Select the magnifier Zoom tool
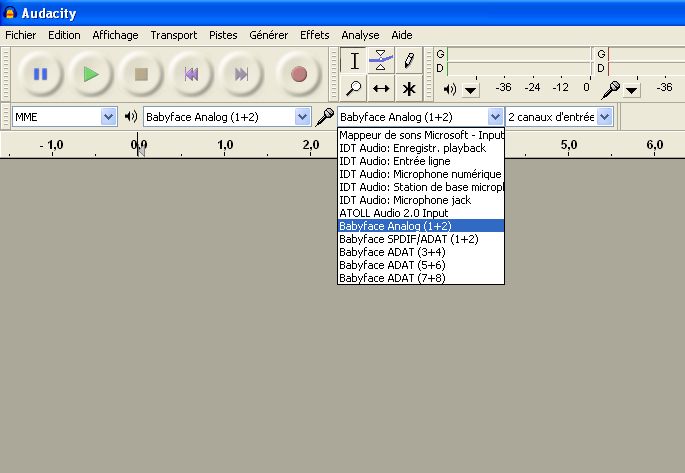The height and width of the screenshot is (473, 685). point(354,88)
